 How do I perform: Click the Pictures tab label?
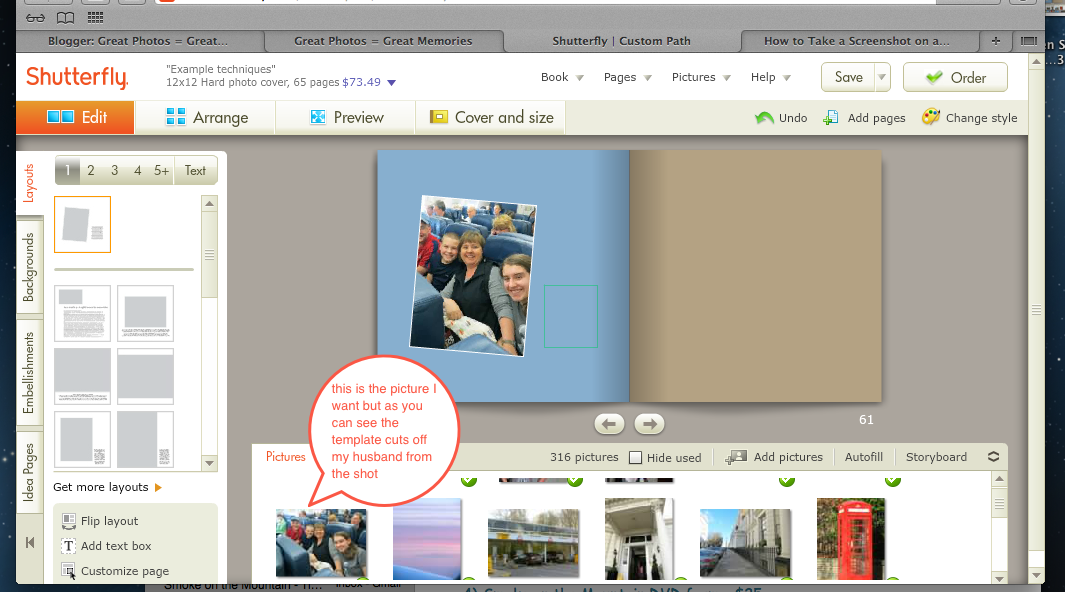click(x=285, y=457)
